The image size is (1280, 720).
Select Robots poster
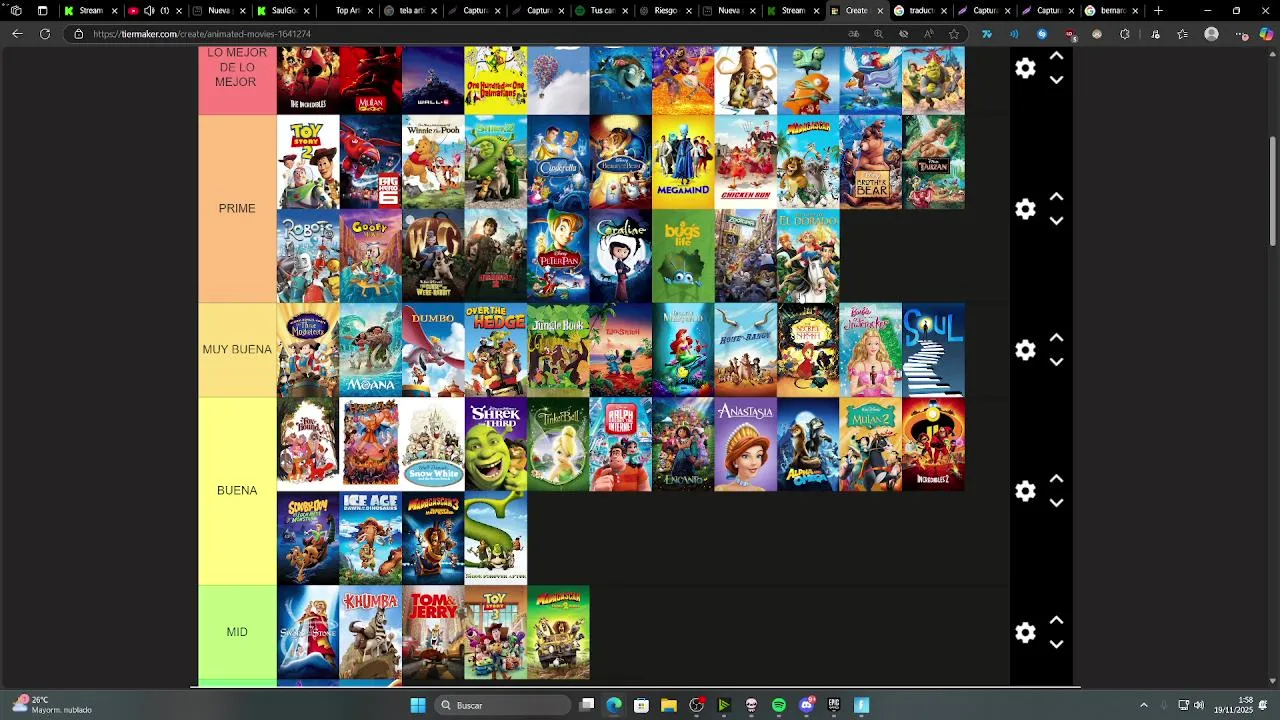coord(308,256)
